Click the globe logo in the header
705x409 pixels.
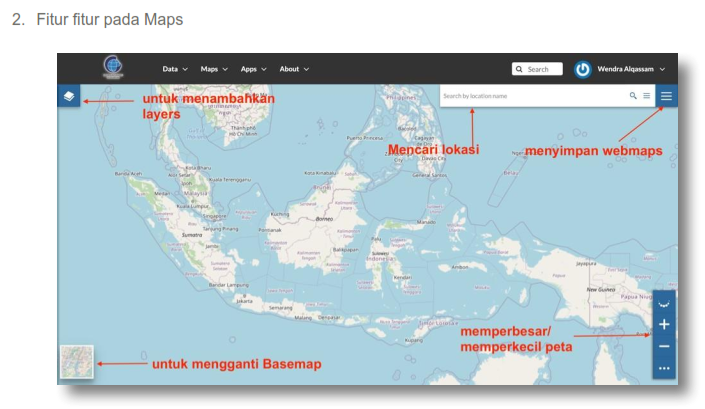coord(112,67)
